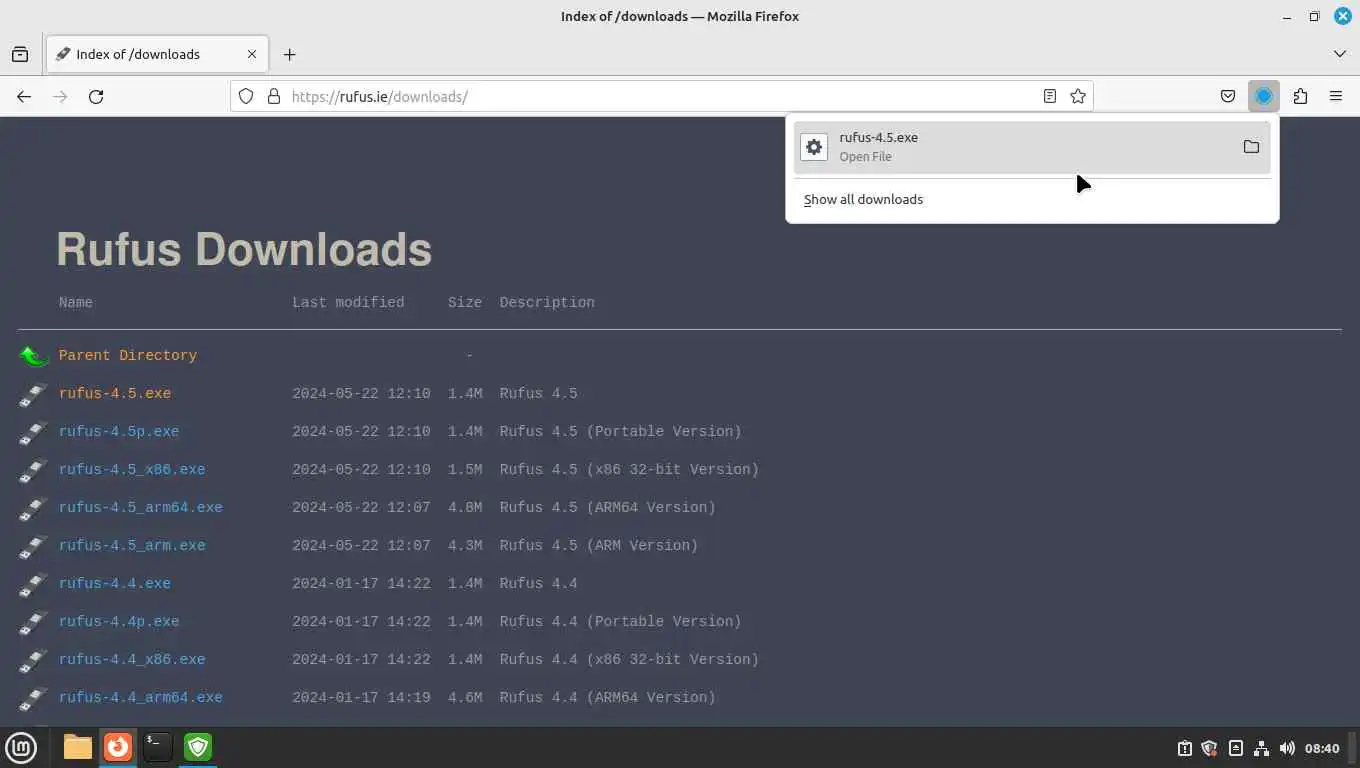The image size is (1360, 768).
Task: Click the '4.6M' size value
Action: point(465,697)
